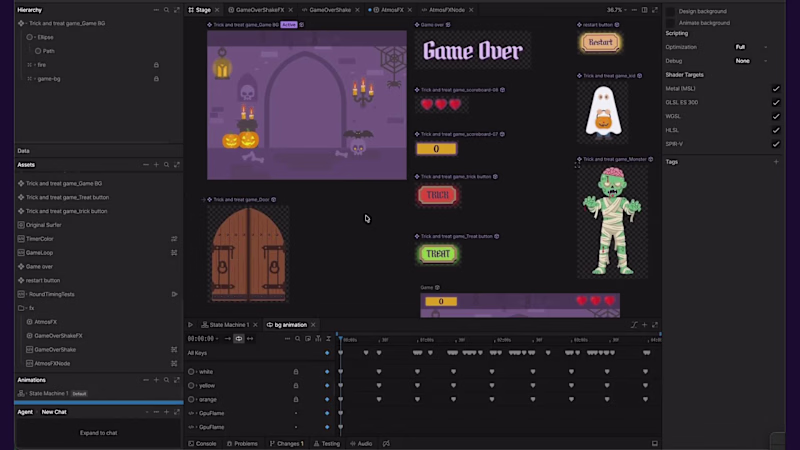Add new agent chat with plus icon
The width and height of the screenshot is (800, 450).
(x=166, y=412)
